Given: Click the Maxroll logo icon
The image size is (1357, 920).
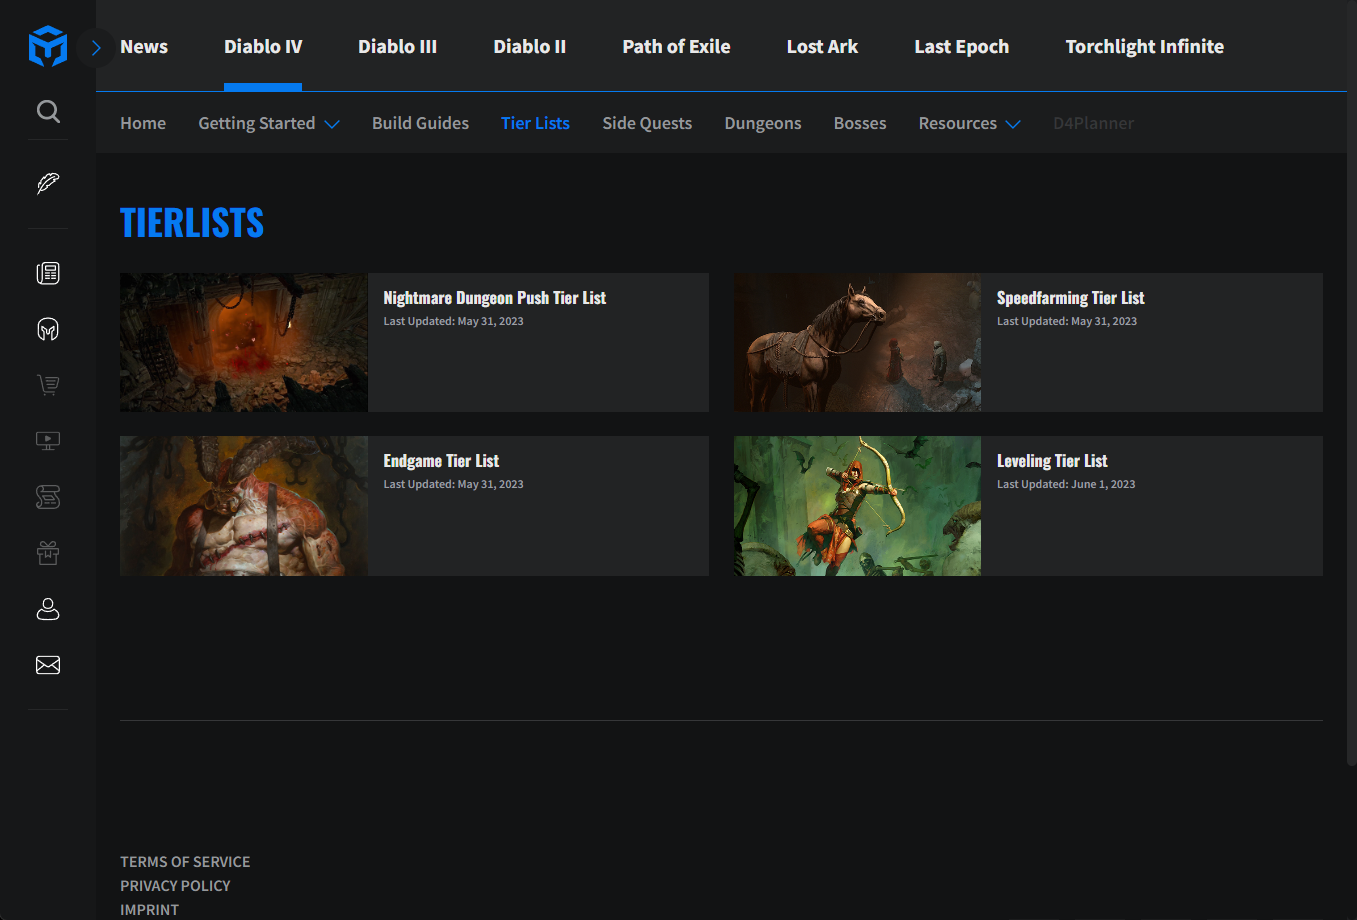Looking at the screenshot, I should 48,47.
